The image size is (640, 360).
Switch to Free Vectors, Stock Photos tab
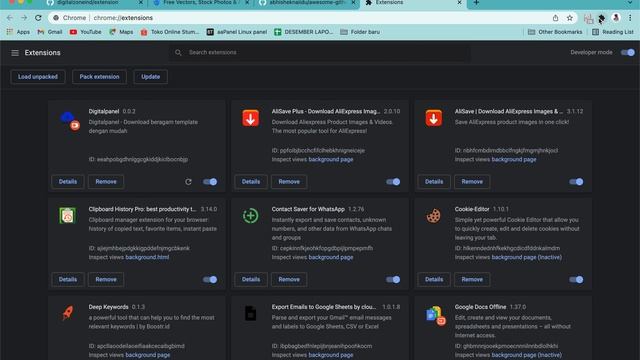(x=201, y=3)
